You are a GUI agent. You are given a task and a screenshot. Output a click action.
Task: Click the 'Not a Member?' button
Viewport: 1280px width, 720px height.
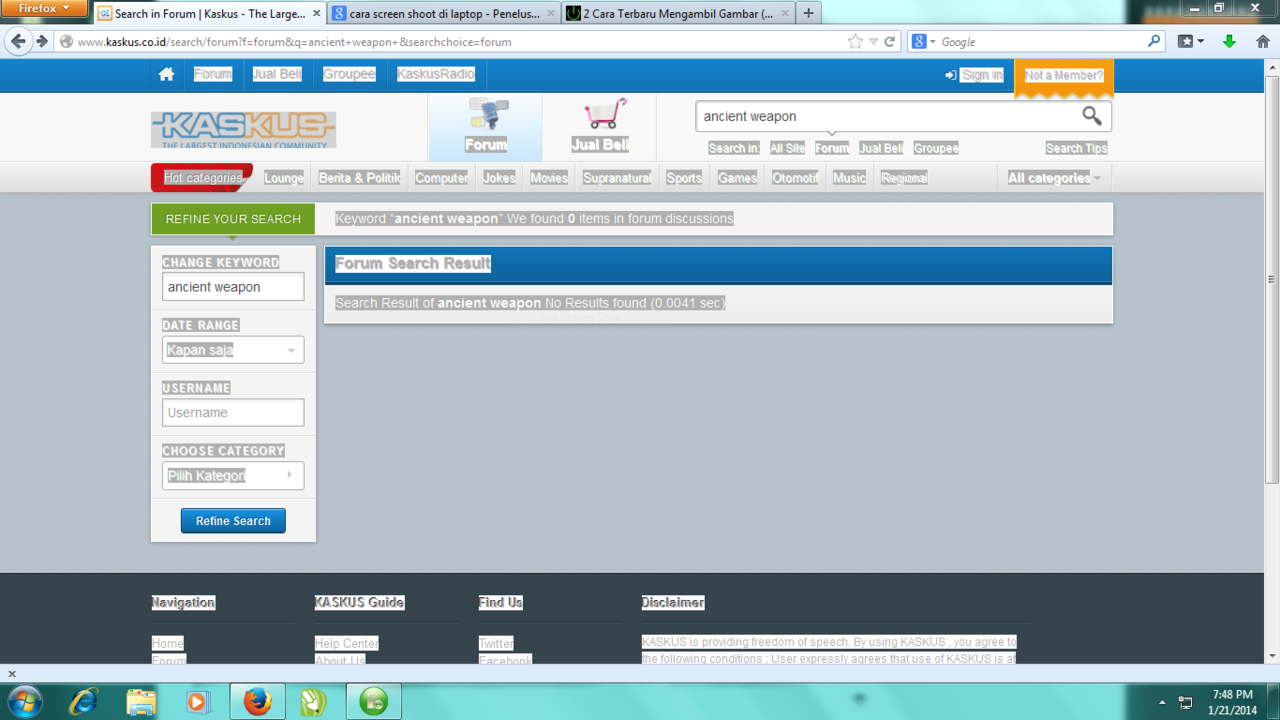(x=1064, y=76)
